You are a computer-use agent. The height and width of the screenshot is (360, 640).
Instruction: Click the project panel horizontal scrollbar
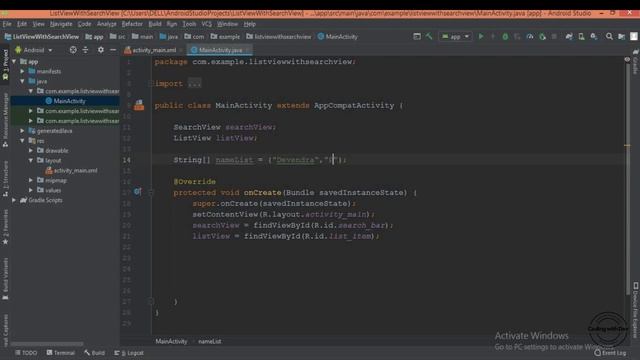[47, 344]
